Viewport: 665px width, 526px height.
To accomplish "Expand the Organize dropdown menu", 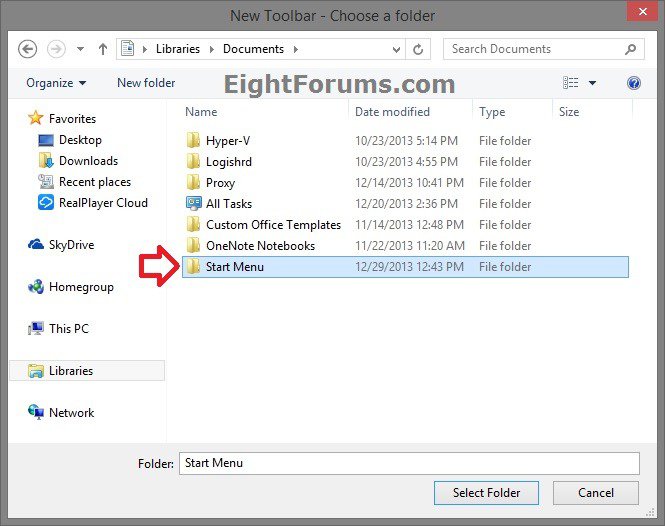I will click(x=56, y=83).
